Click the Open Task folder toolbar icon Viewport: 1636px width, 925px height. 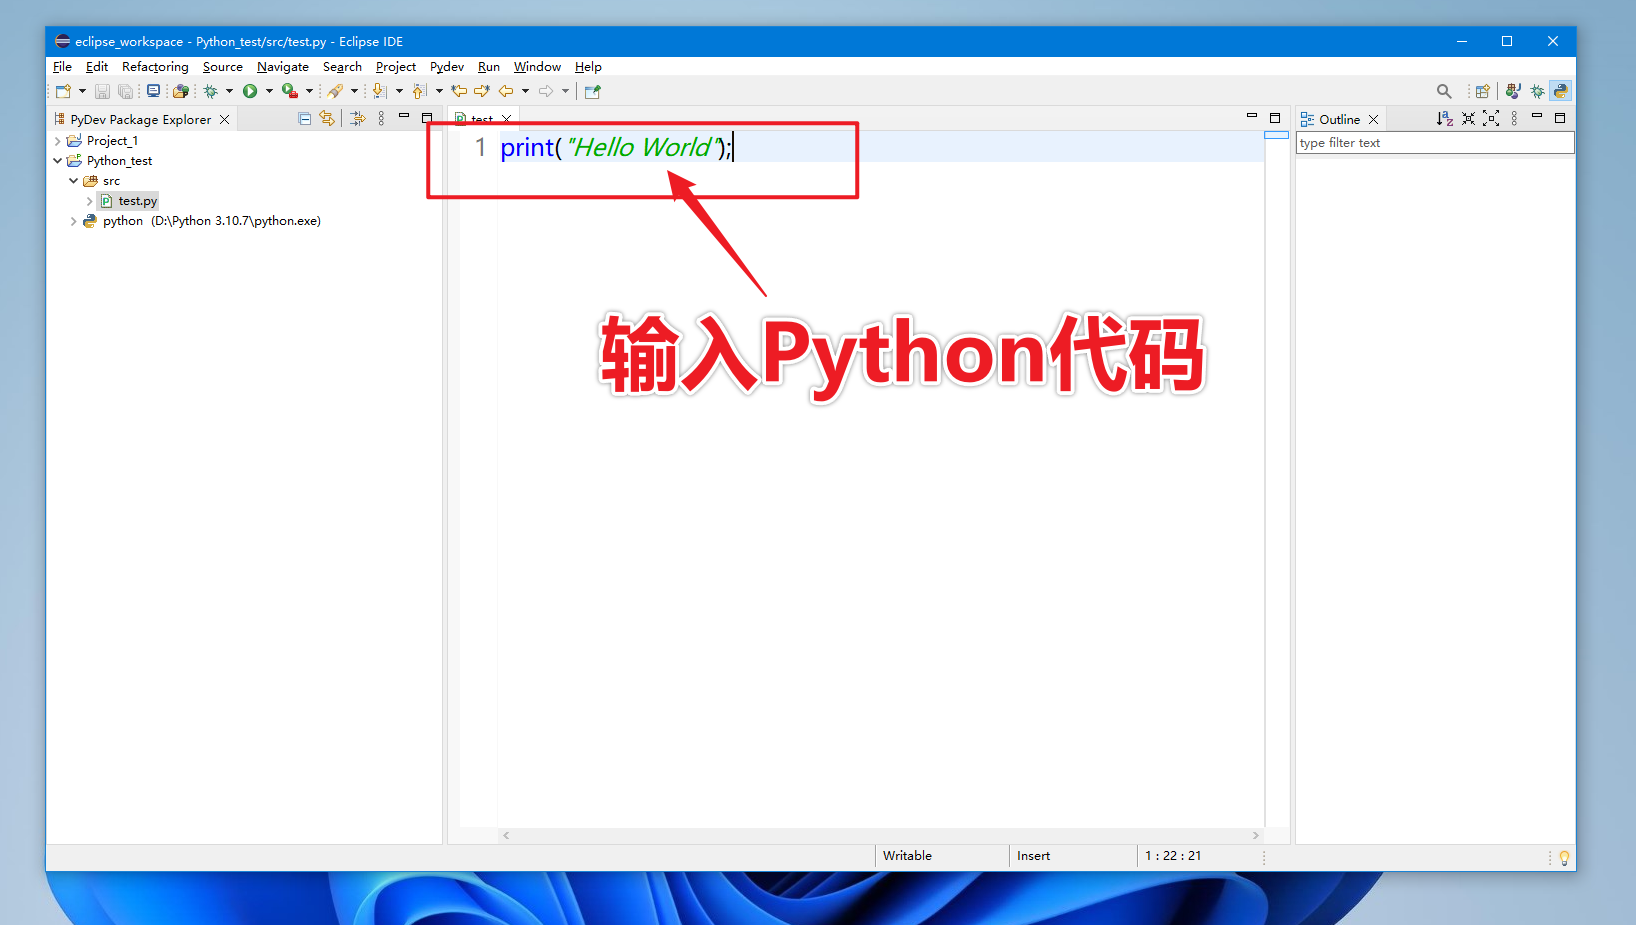tap(181, 91)
